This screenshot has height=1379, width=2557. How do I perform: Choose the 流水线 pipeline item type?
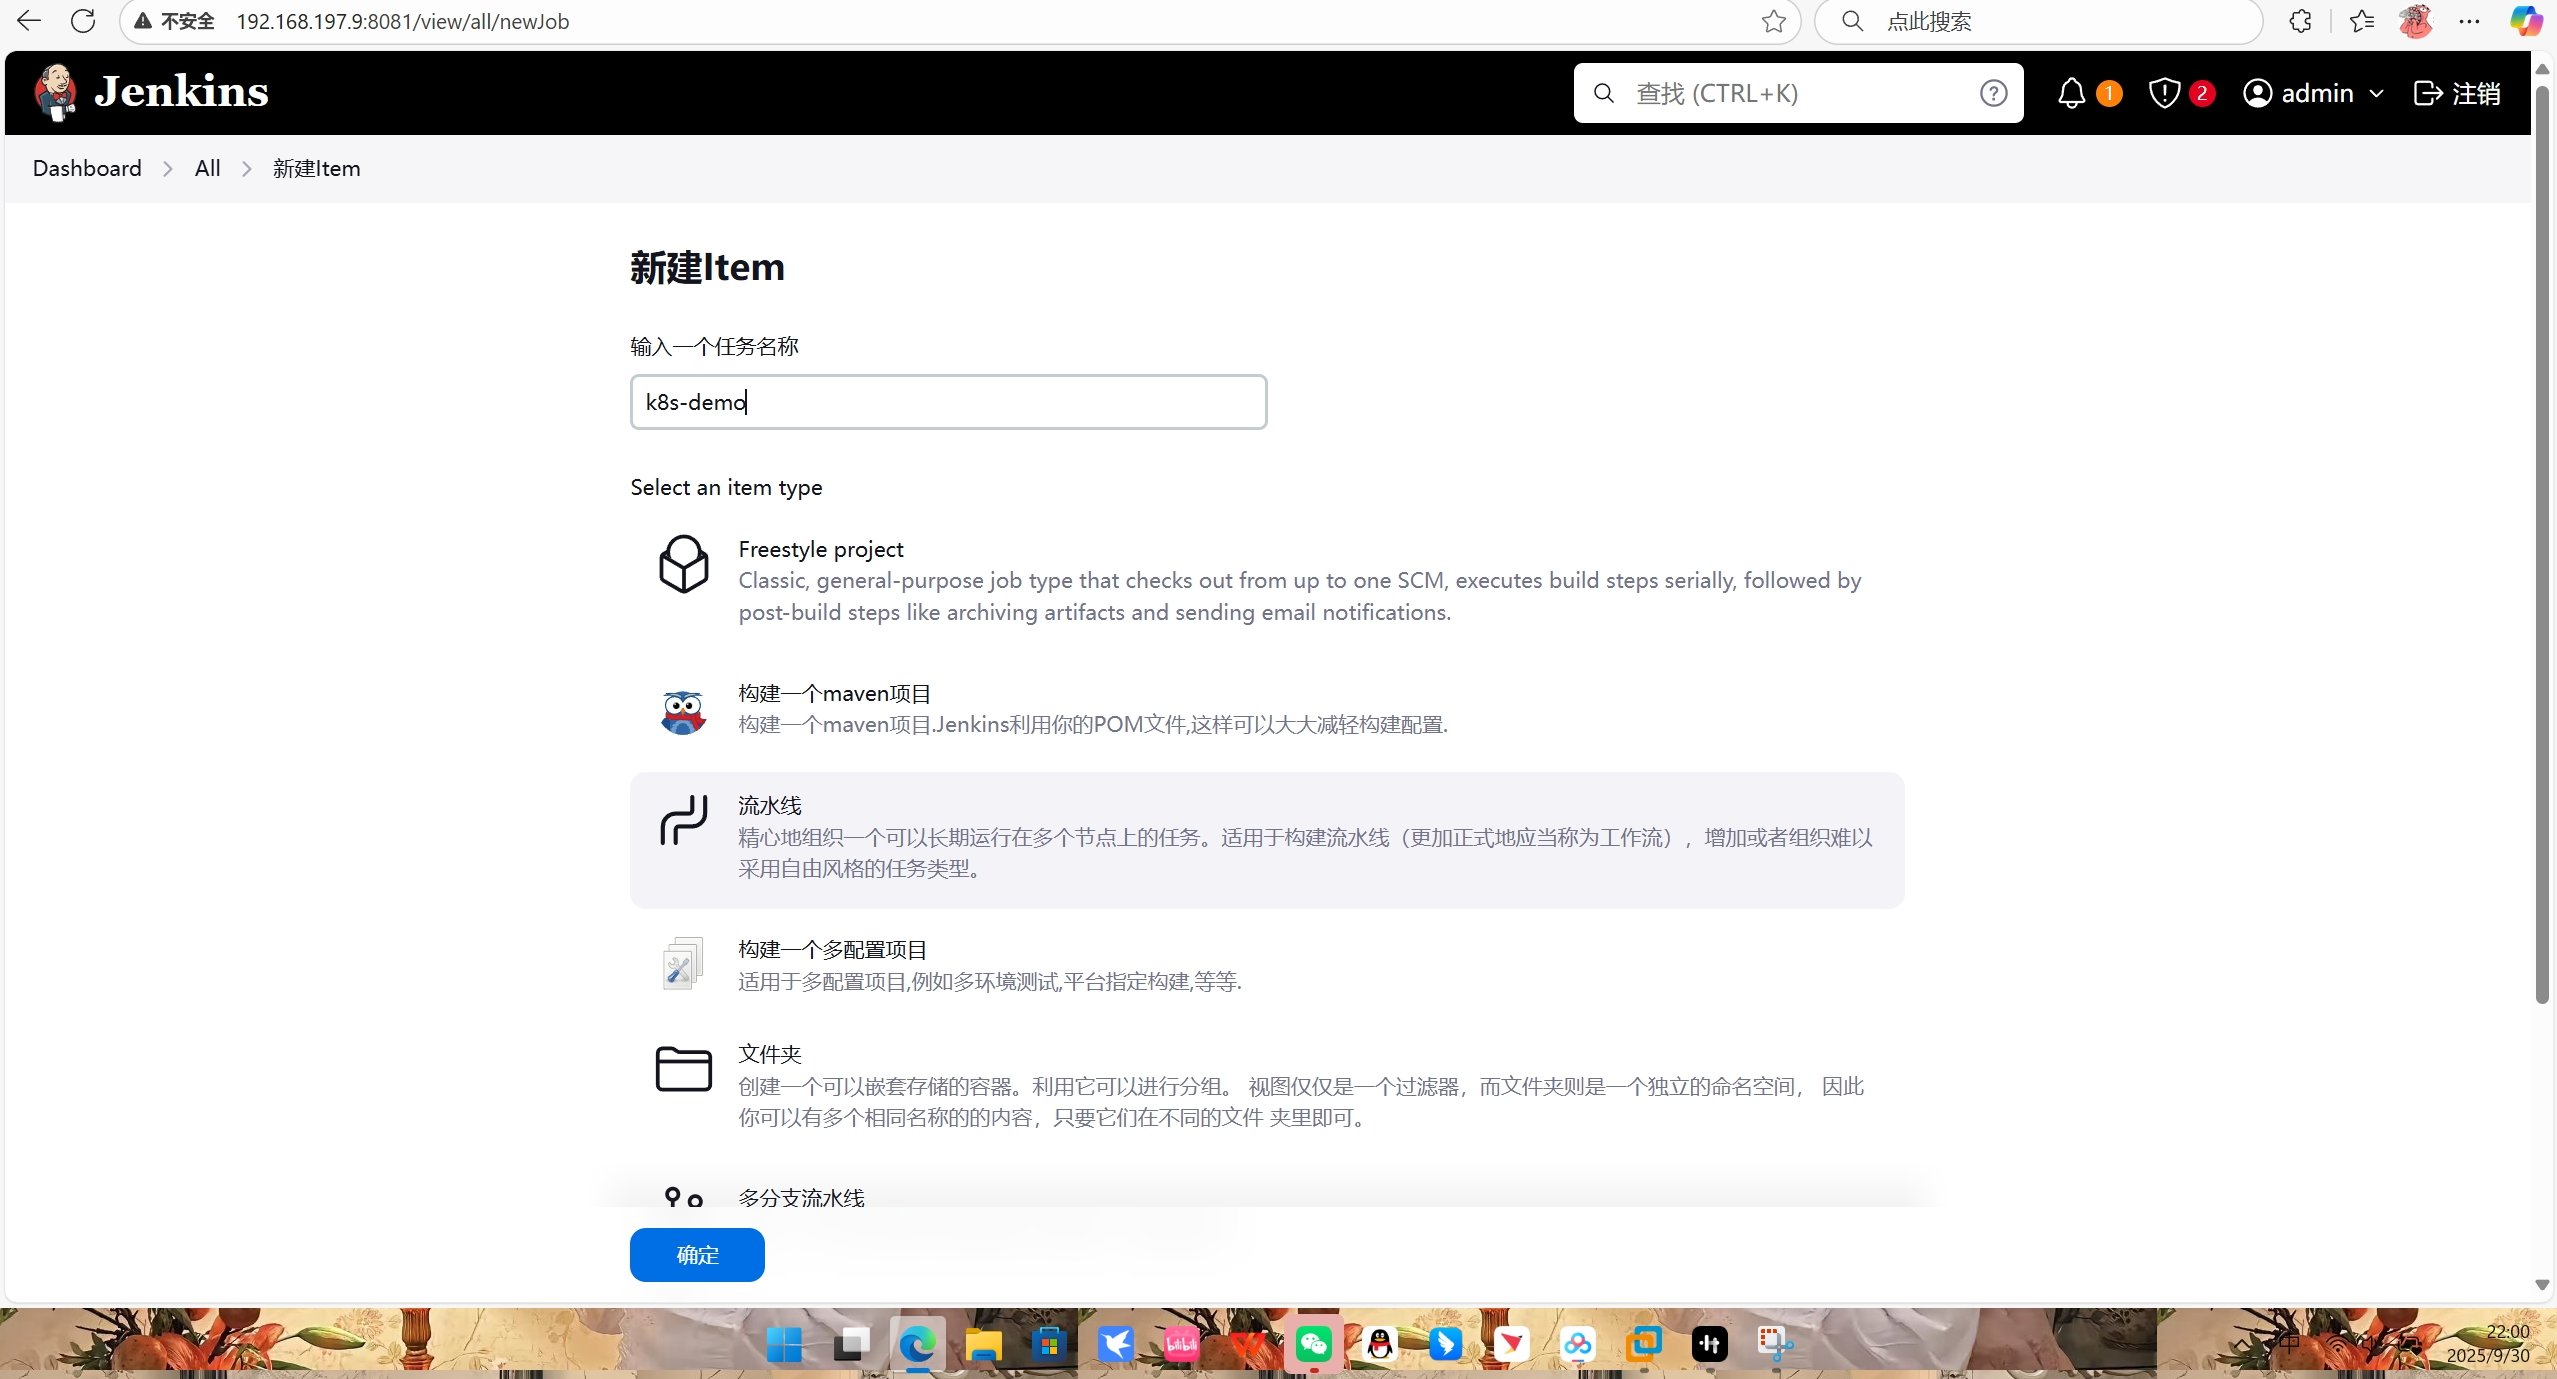click(770, 806)
